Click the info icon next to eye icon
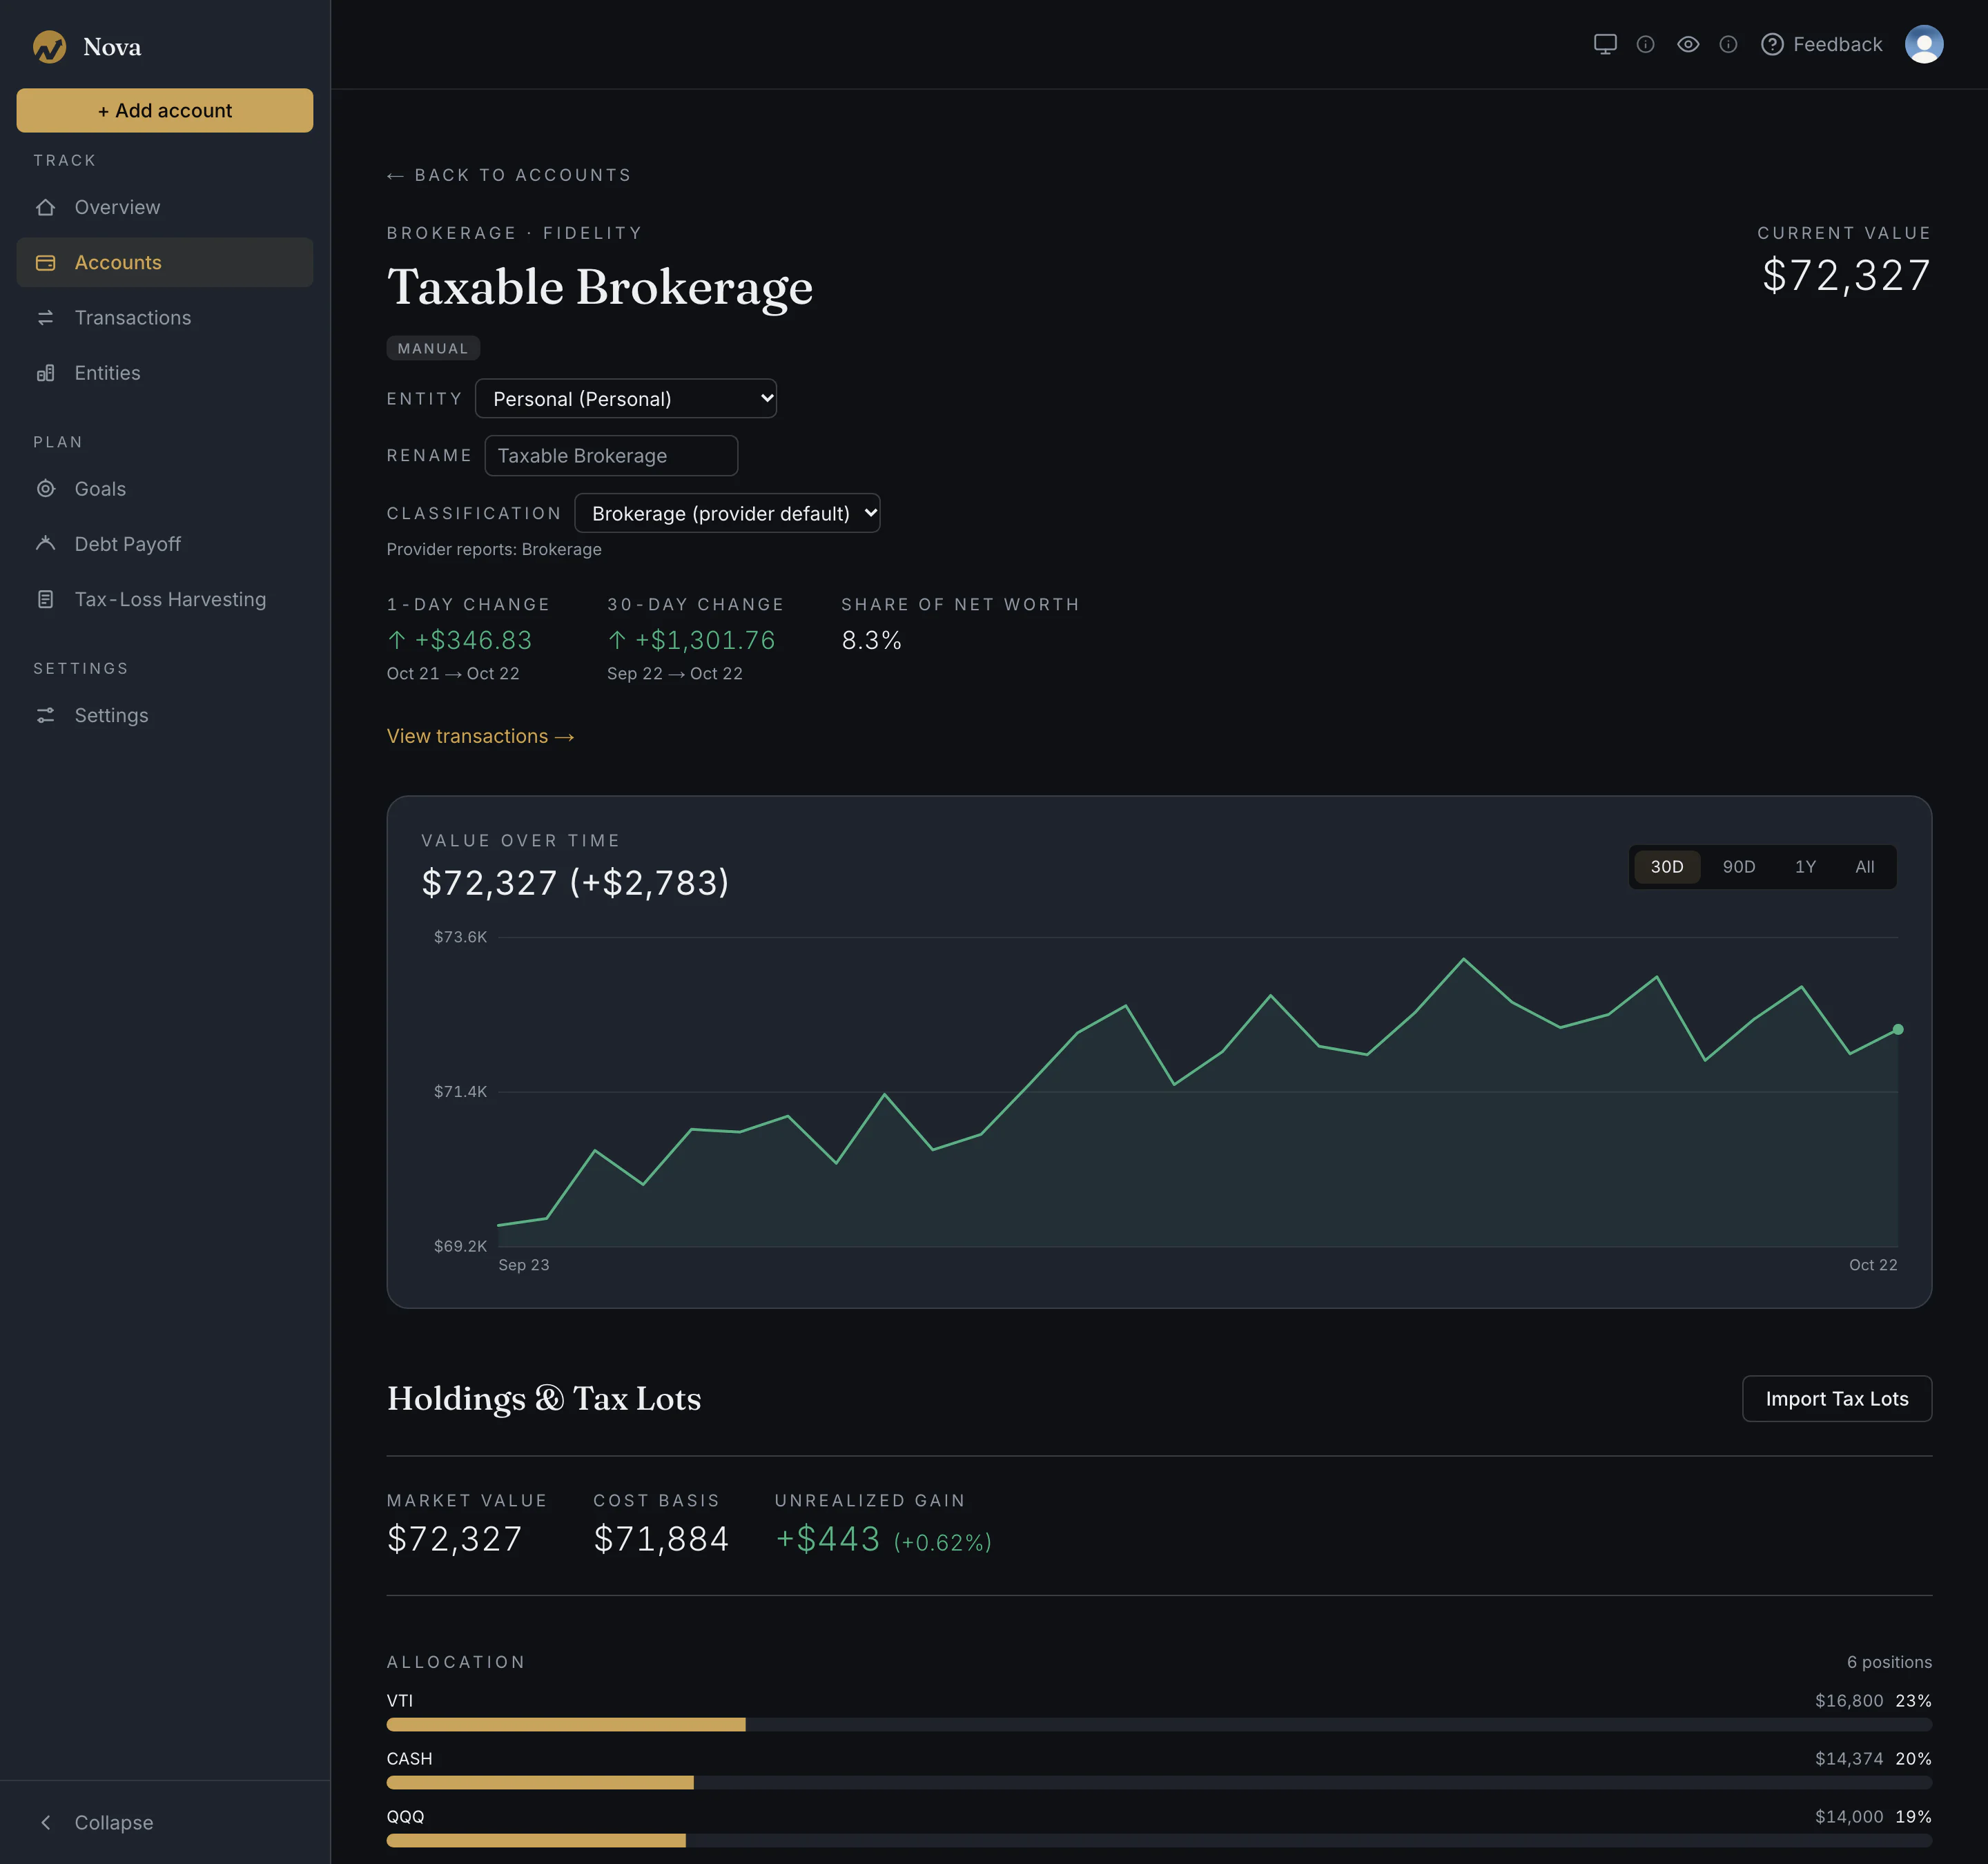Image resolution: width=1988 pixels, height=1864 pixels. tap(1728, 44)
